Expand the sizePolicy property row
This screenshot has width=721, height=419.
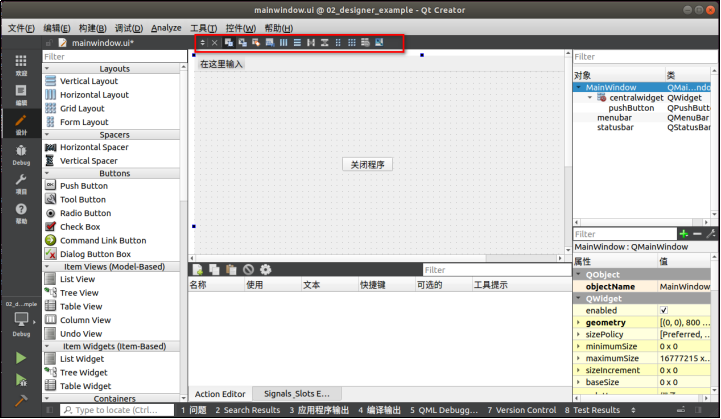click(578, 334)
